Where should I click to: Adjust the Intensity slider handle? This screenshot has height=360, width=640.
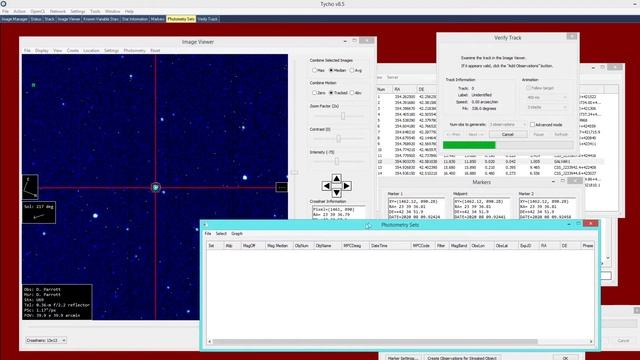click(337, 162)
